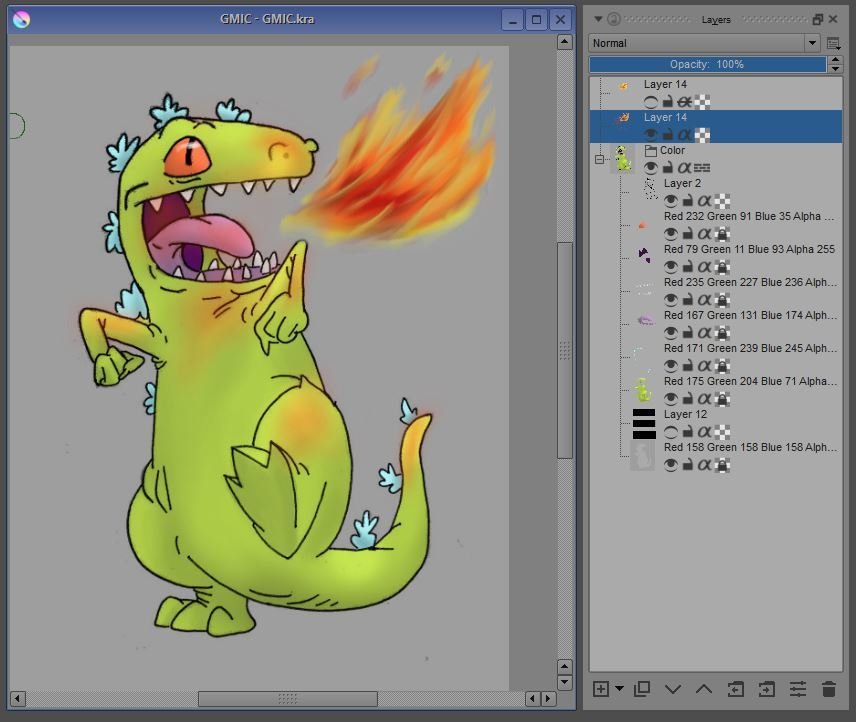Click the Color group dinosaur thumbnail
This screenshot has width=856, height=722.
tap(622, 159)
